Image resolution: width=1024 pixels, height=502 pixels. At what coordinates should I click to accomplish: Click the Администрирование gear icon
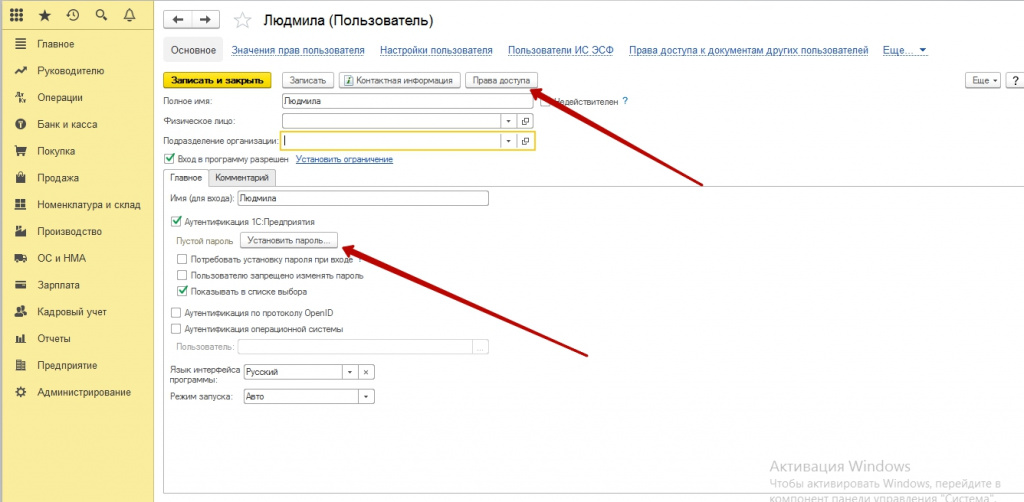click(x=21, y=392)
